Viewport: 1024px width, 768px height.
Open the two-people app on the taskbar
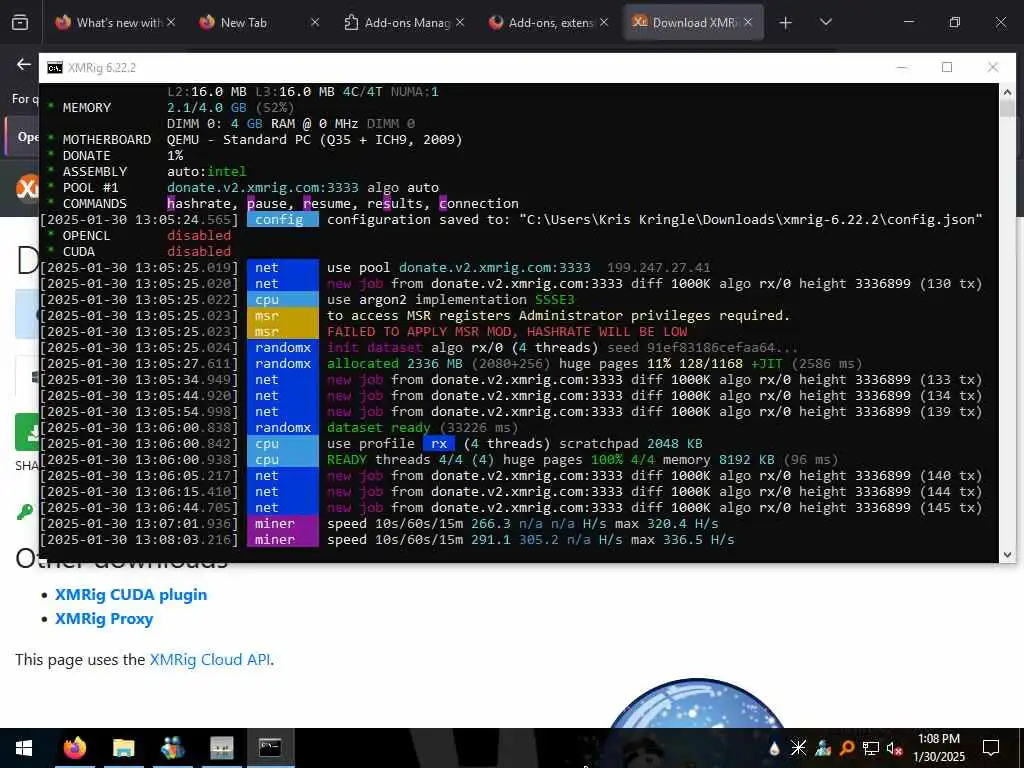coord(172,748)
